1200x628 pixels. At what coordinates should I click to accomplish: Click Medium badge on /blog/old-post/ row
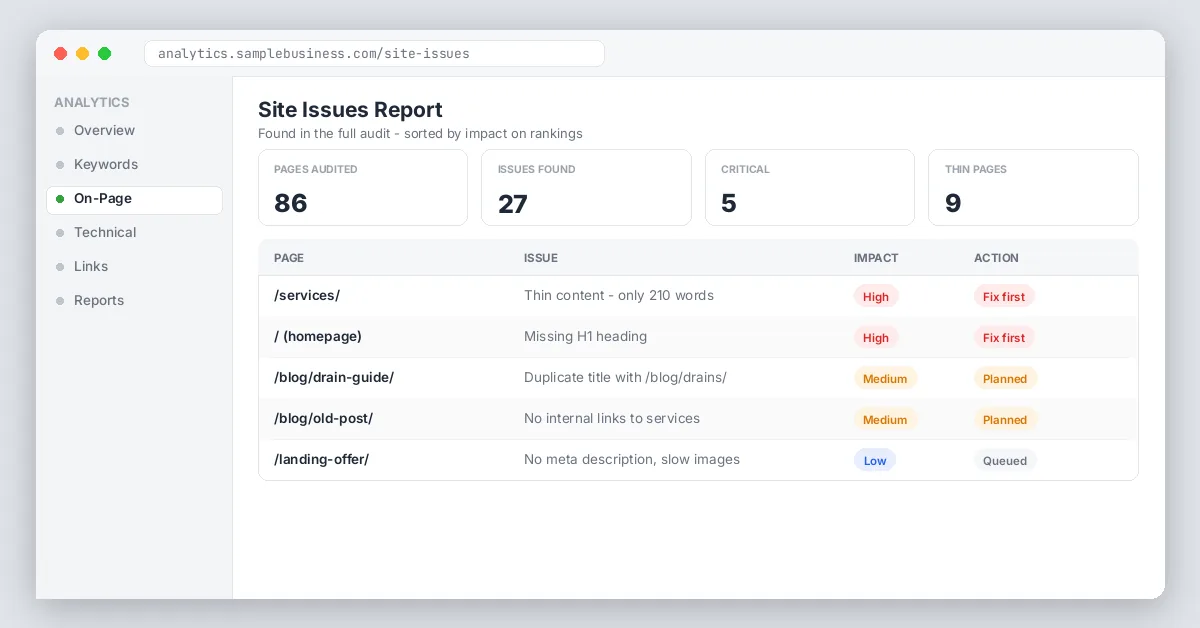click(x=885, y=419)
